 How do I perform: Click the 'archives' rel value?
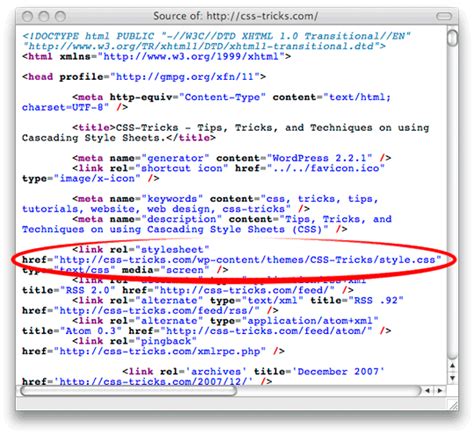(216, 372)
